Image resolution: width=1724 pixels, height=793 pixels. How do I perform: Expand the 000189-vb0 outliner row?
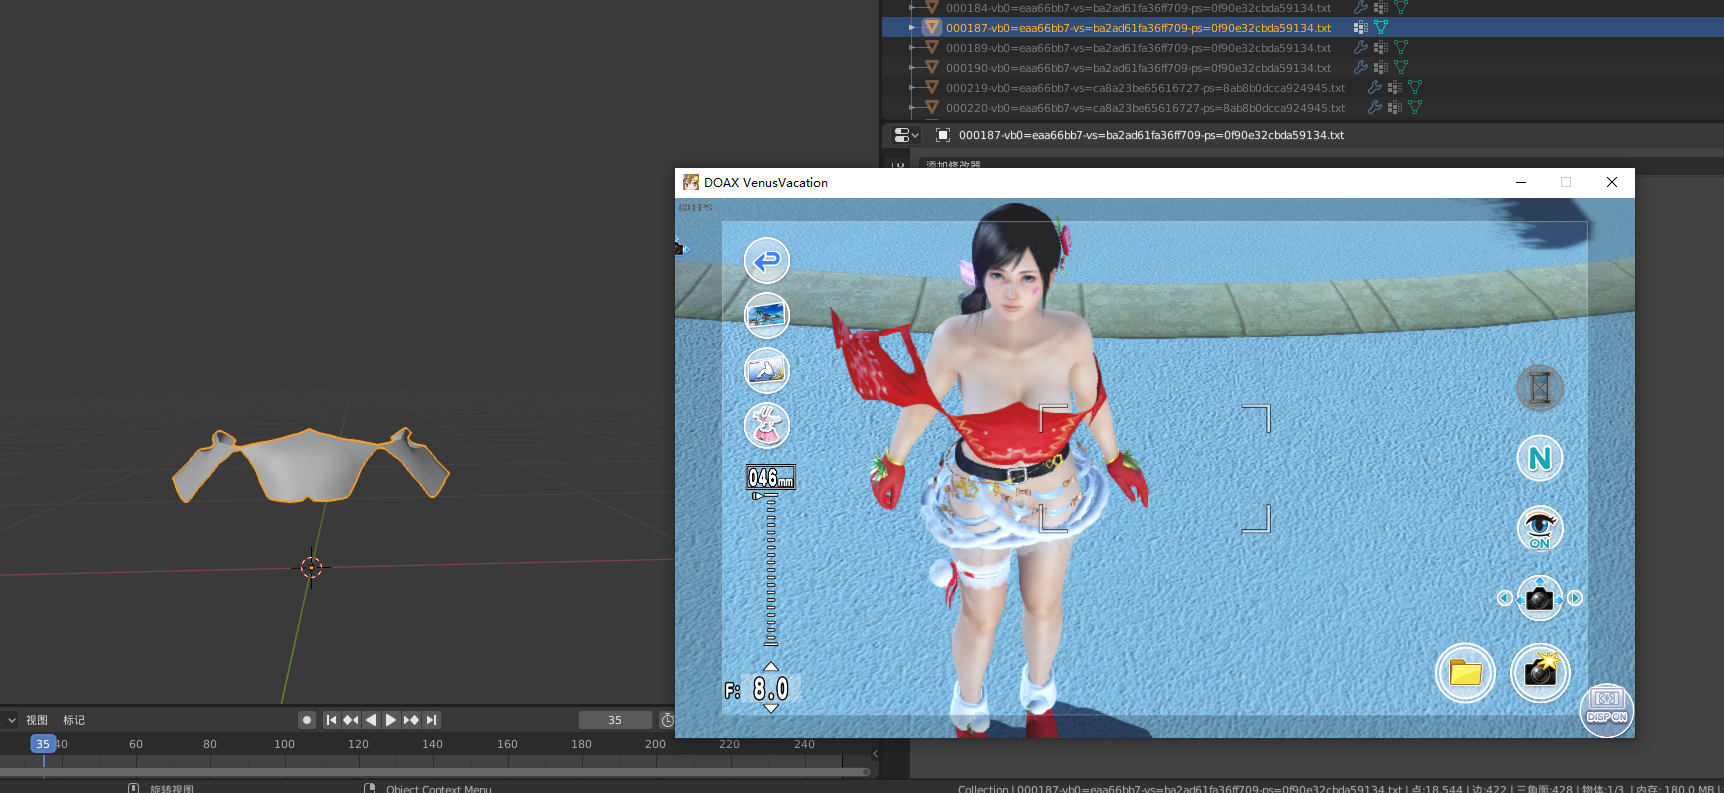pyautogui.click(x=912, y=48)
